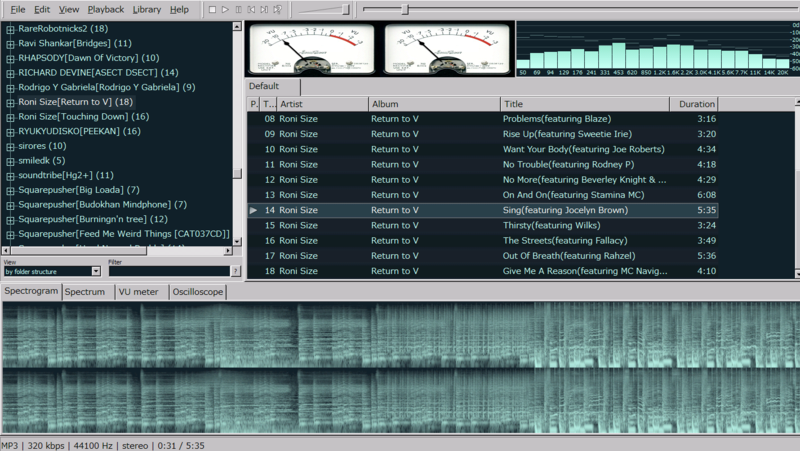Switch to the Default playlist tab
This screenshot has width=800, height=451.
coord(273,86)
